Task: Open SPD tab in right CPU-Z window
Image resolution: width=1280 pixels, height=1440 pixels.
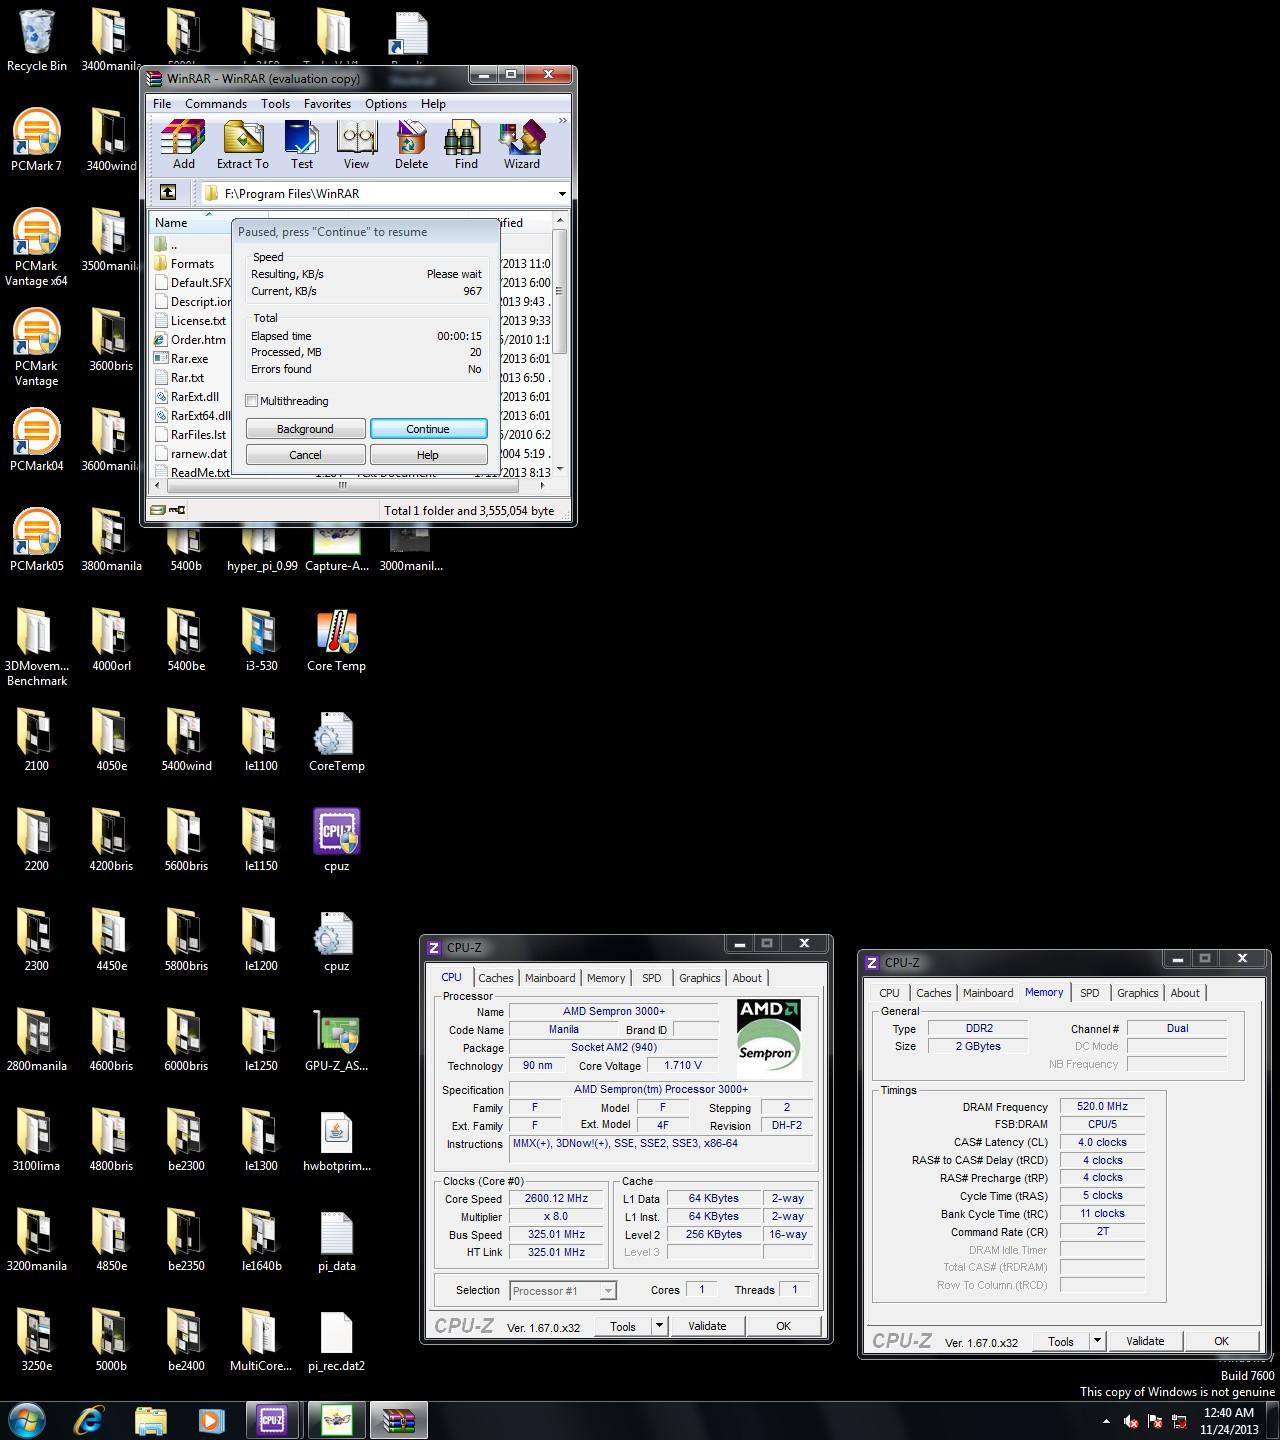Action: [1090, 993]
